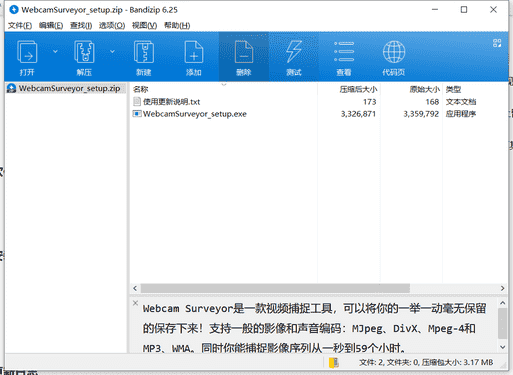Click the Webcam Surveyor description comment text
The image size is (513, 375).
pyautogui.click(x=314, y=328)
